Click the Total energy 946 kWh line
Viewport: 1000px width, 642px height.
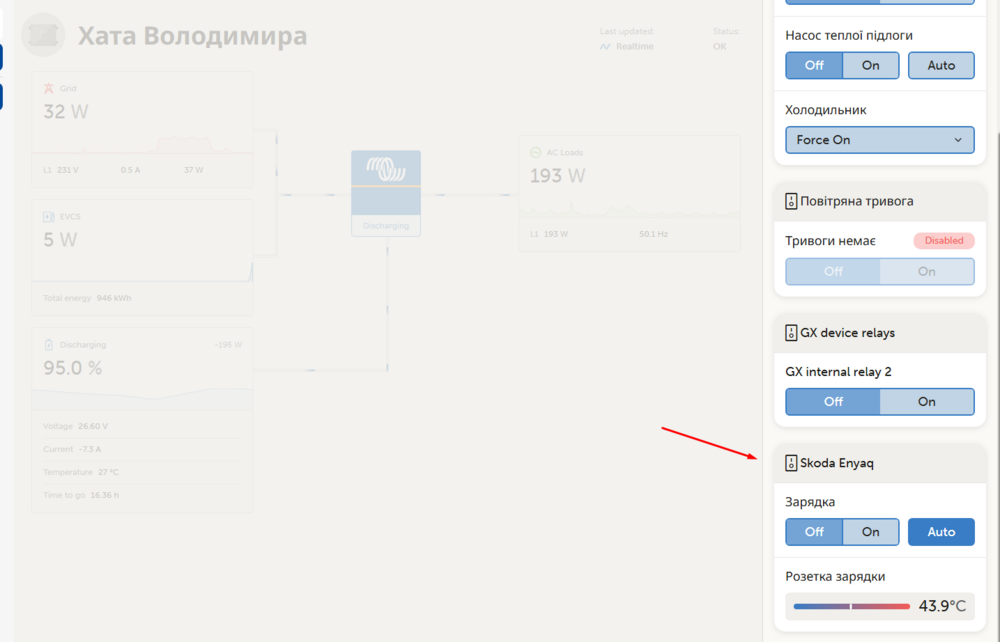[x=87, y=298]
